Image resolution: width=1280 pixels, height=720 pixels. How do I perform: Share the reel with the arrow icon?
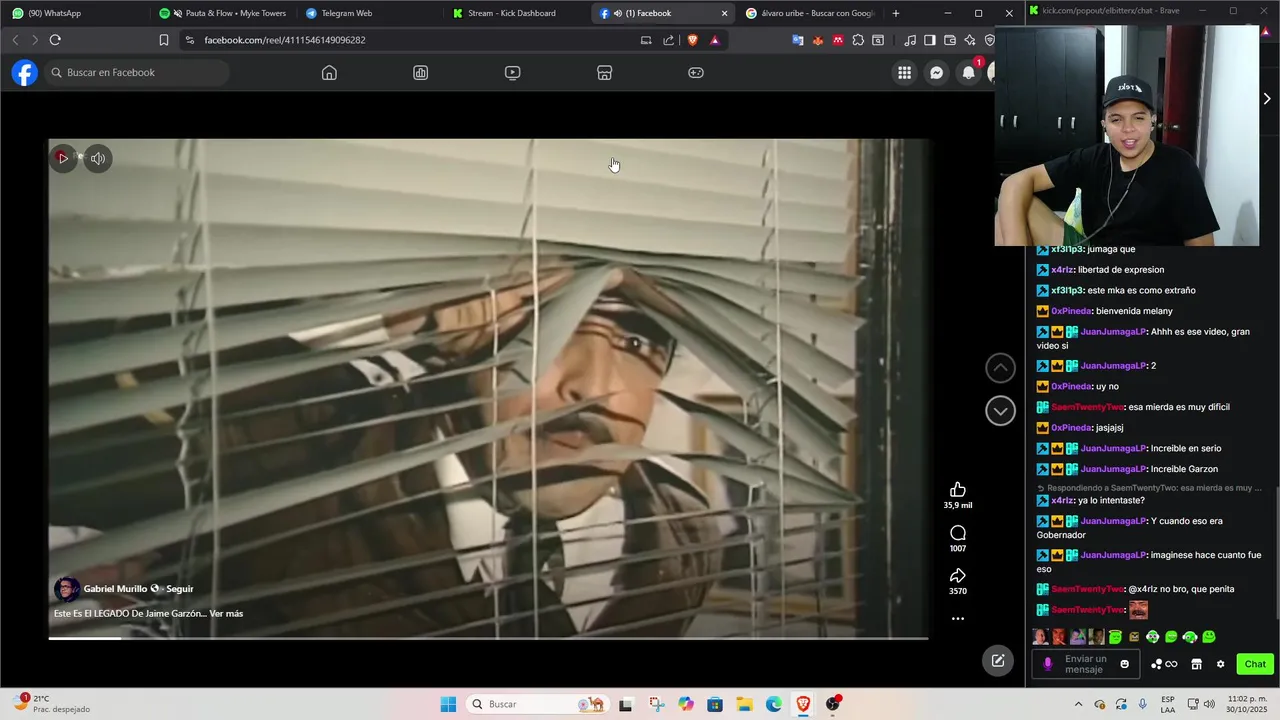(958, 575)
